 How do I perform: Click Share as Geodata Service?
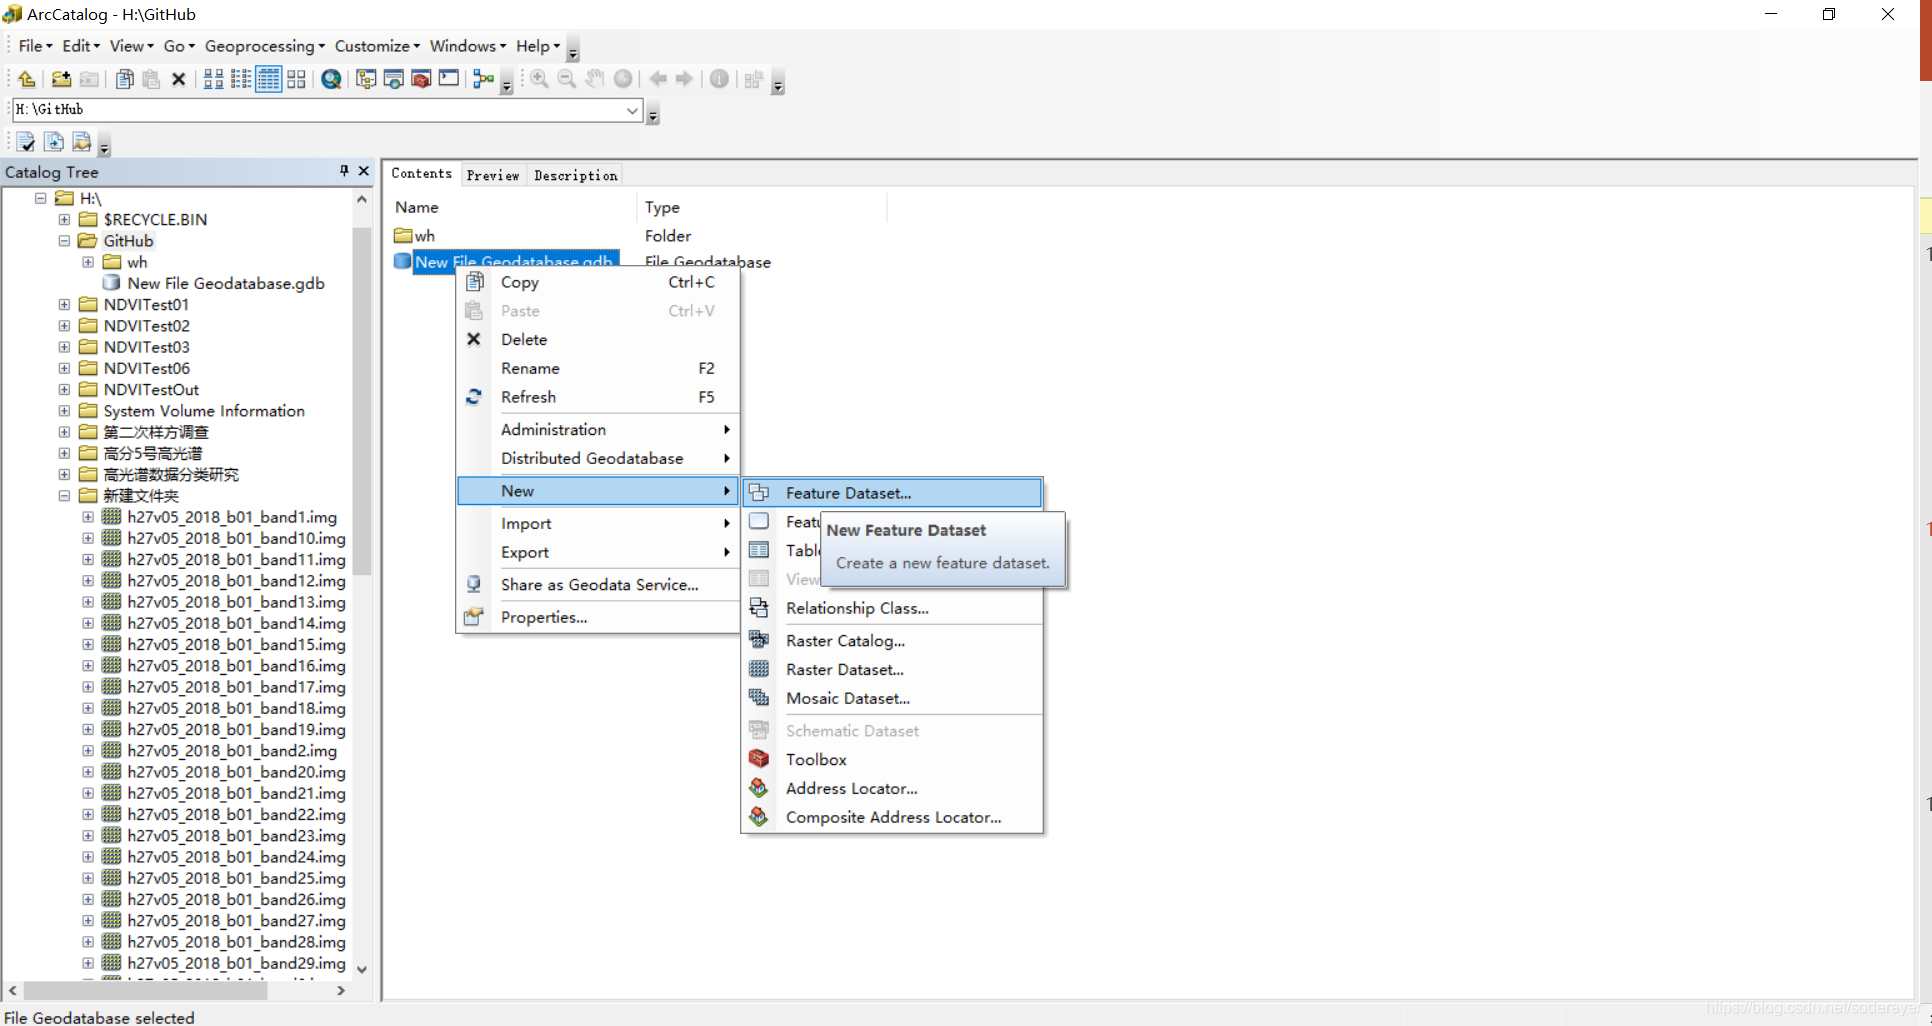[x=598, y=585]
